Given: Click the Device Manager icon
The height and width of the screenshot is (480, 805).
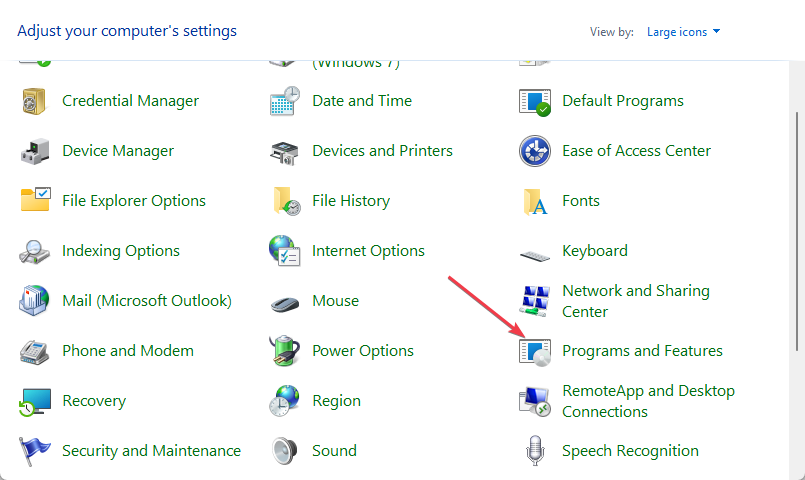Looking at the screenshot, I should (35, 151).
